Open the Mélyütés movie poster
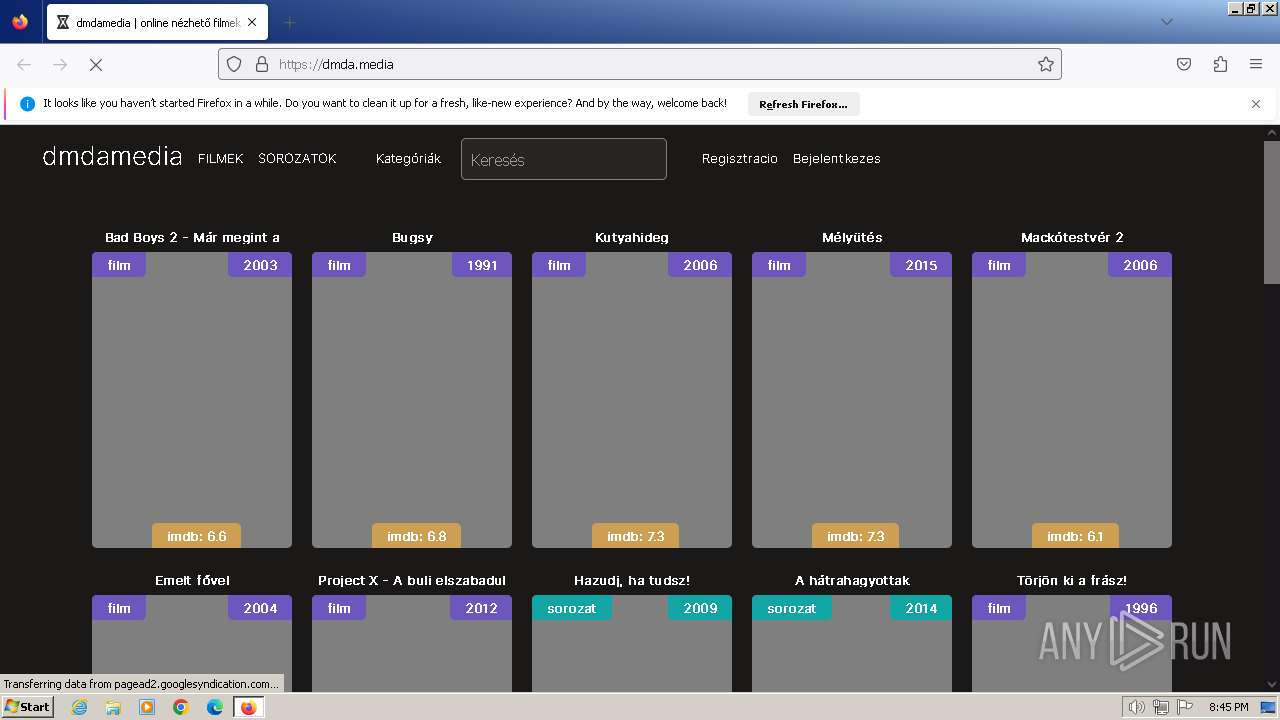Screen dimensions: 1280x720 [852, 400]
